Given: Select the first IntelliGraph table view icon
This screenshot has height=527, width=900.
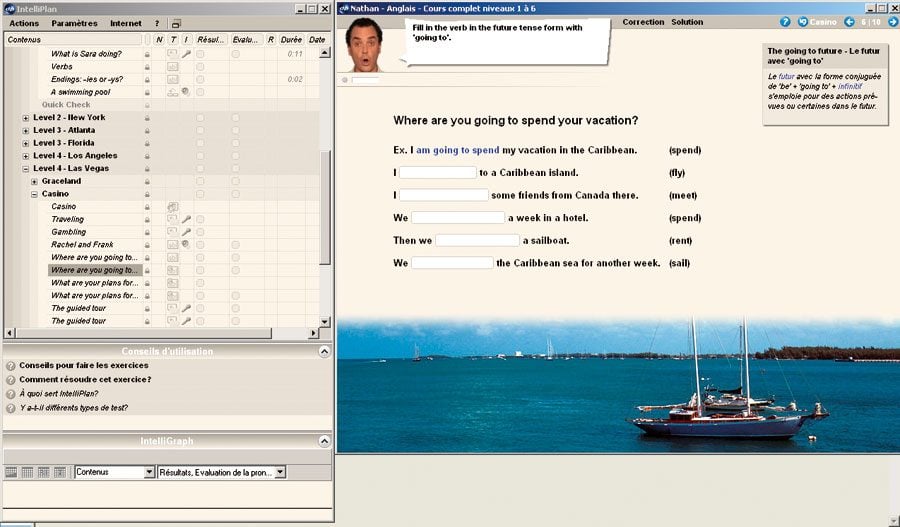Looking at the screenshot, I should point(12,471).
